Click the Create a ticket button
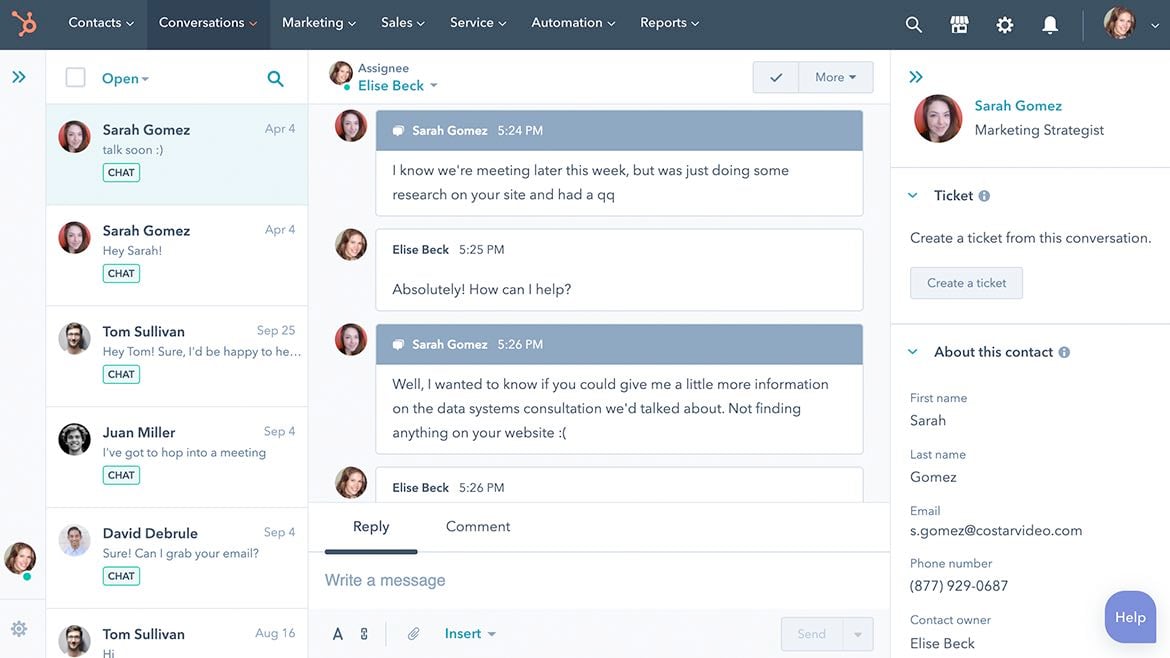This screenshot has width=1170, height=658. pyautogui.click(x=965, y=283)
